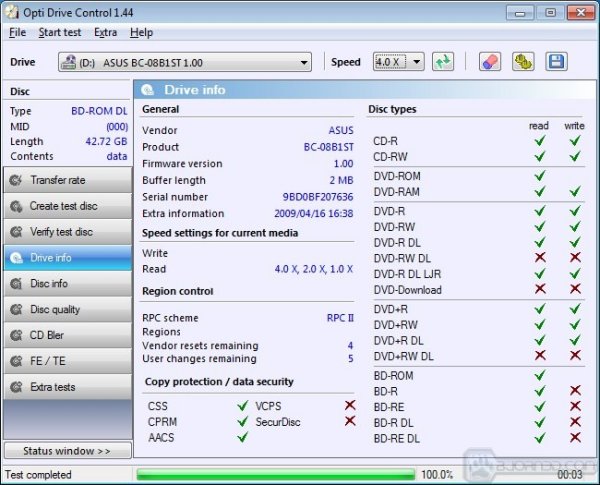Click the eraser disc icon

[x=490, y=62]
